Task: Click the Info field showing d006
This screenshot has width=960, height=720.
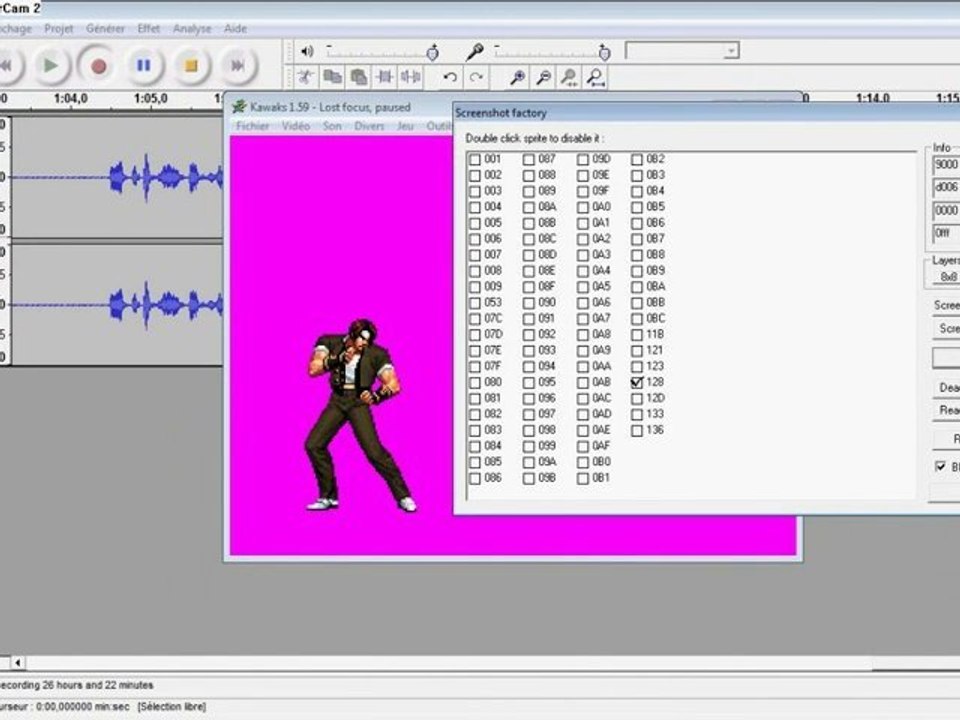Action: (946, 187)
